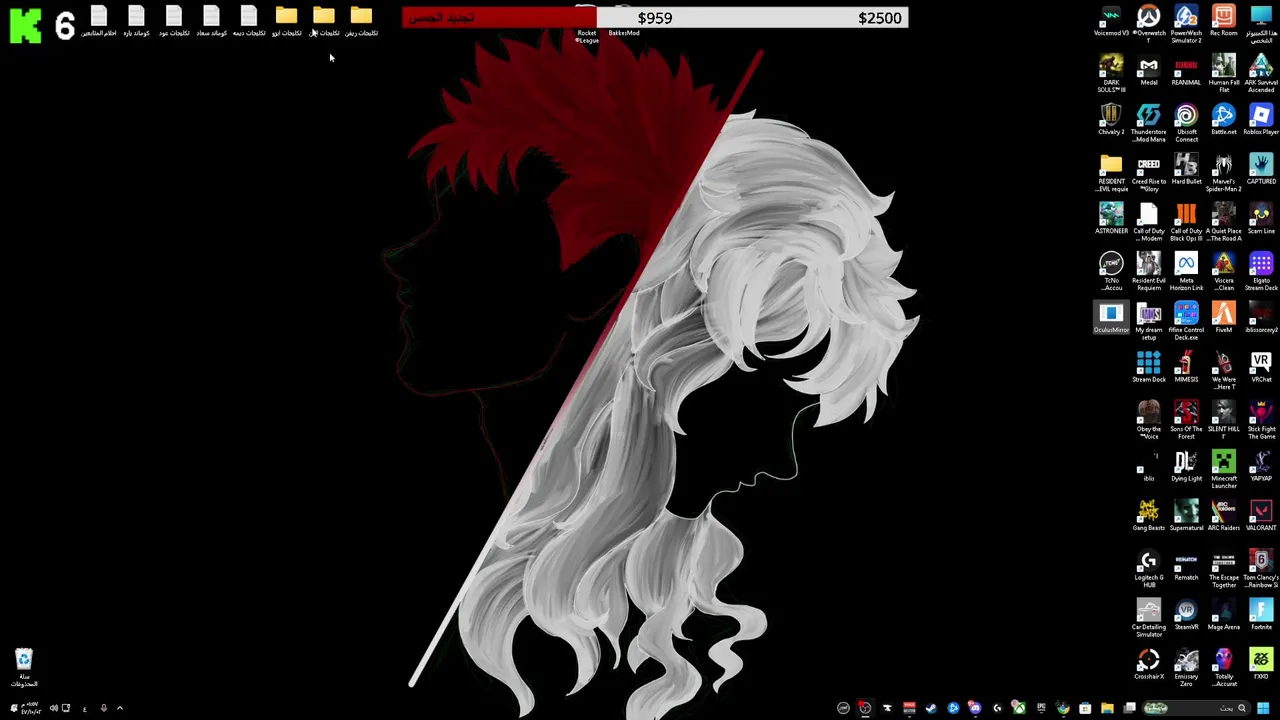
Task: Open Stick Fight The Game shortcut
Action: tap(1261, 419)
